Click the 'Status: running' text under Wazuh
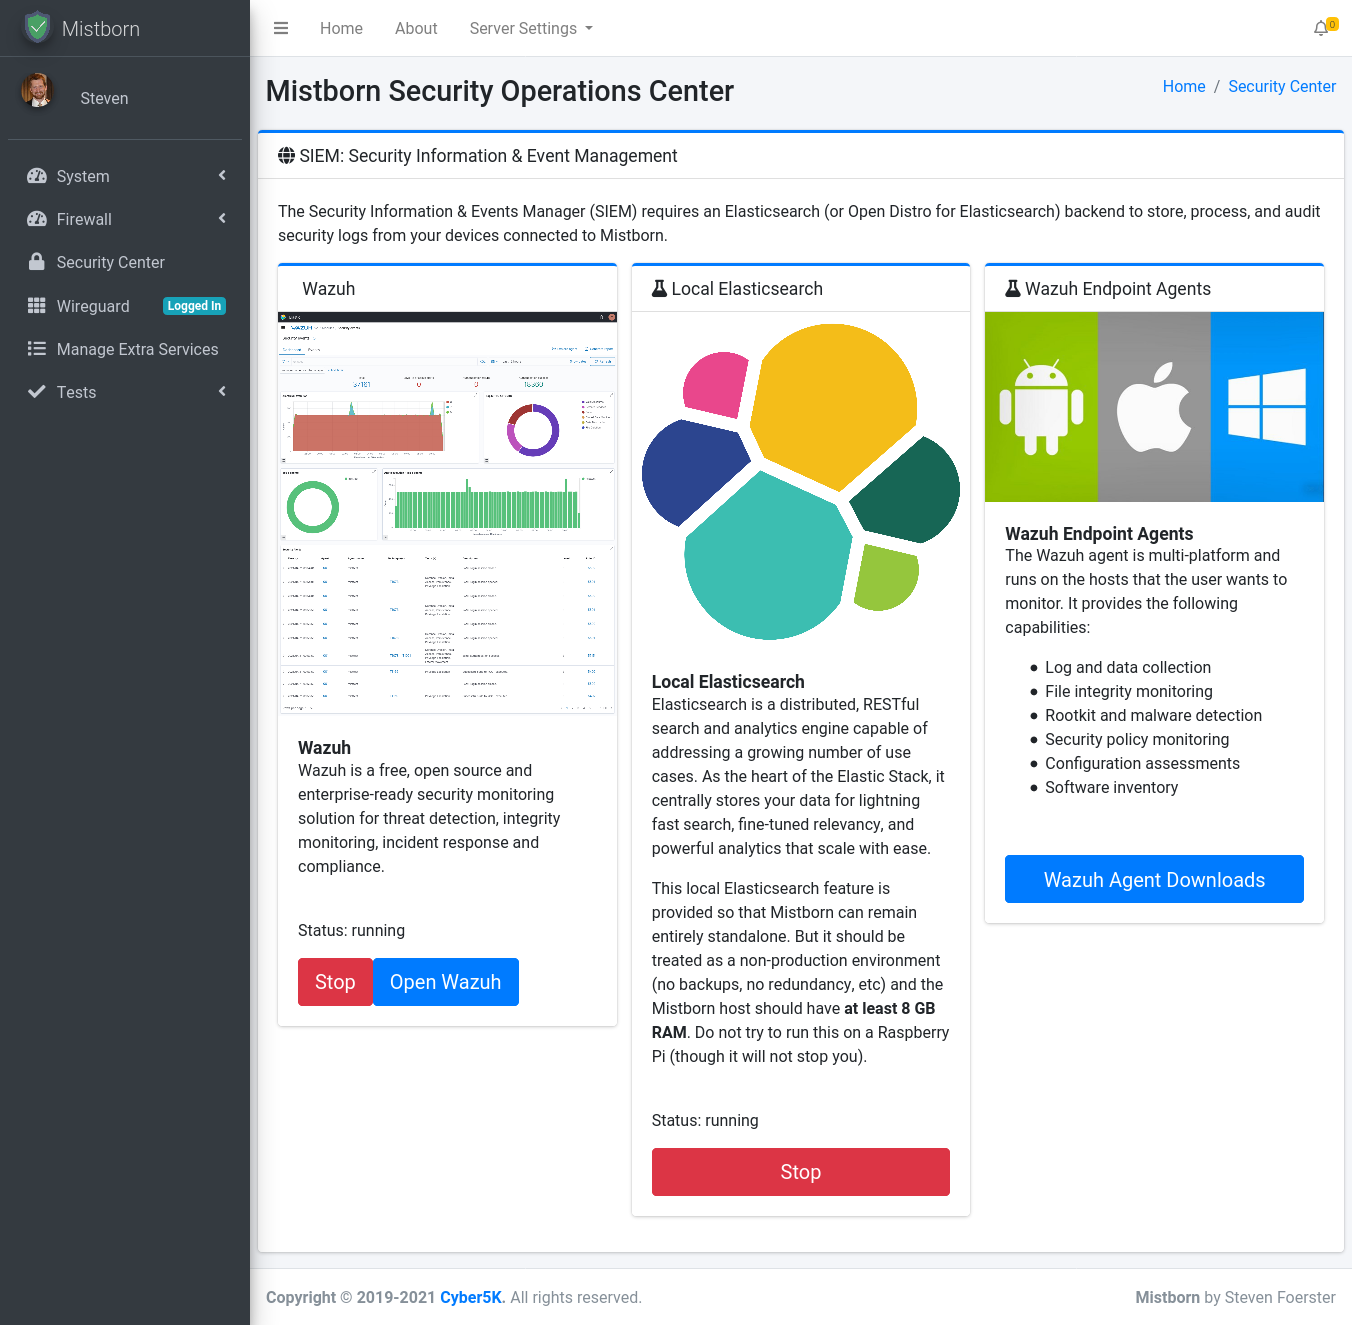Viewport: 1352px width, 1325px height. pyautogui.click(x=351, y=930)
